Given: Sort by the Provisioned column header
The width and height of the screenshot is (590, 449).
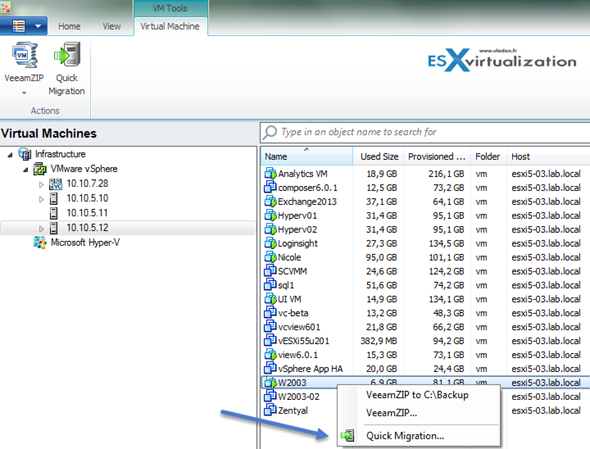Looking at the screenshot, I should click(437, 157).
